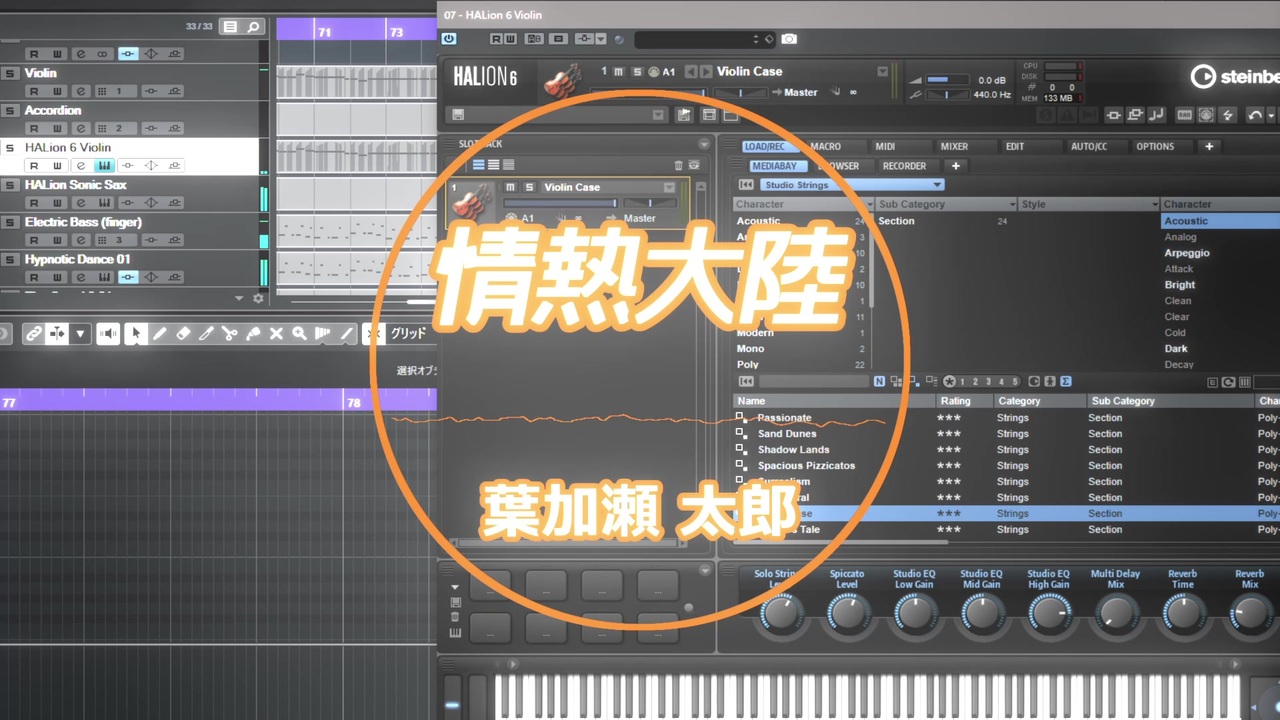Pick the Split scissors tool
The height and width of the screenshot is (720, 1280).
click(x=229, y=334)
